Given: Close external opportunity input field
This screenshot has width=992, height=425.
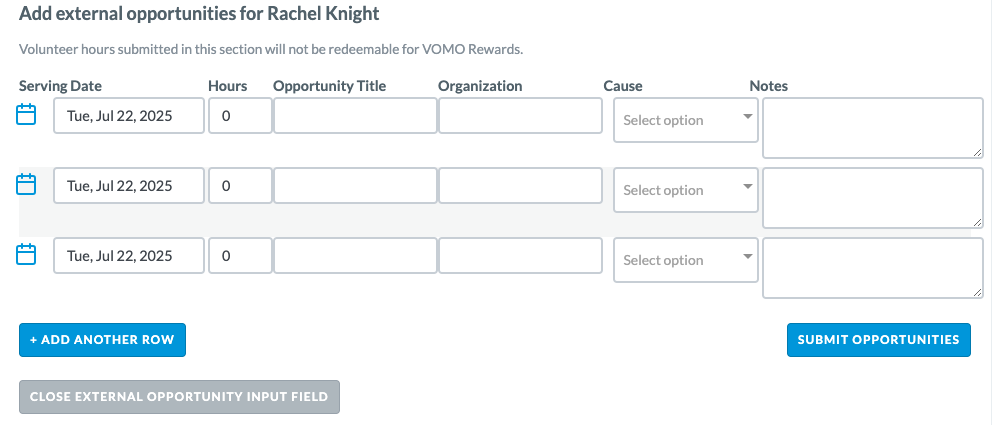Looking at the screenshot, I should tap(179, 397).
